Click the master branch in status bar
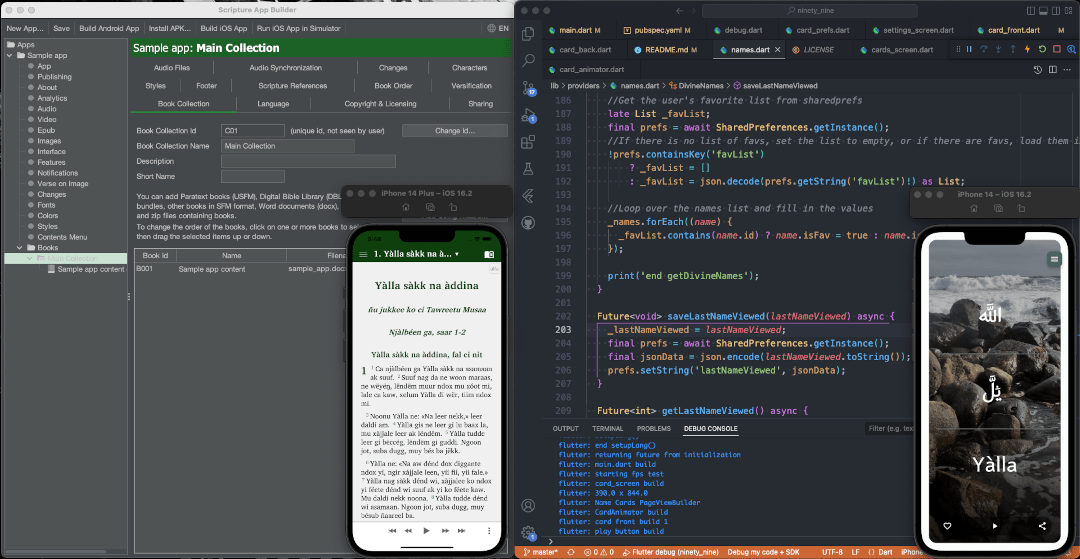1080x559 pixels. 539,552
